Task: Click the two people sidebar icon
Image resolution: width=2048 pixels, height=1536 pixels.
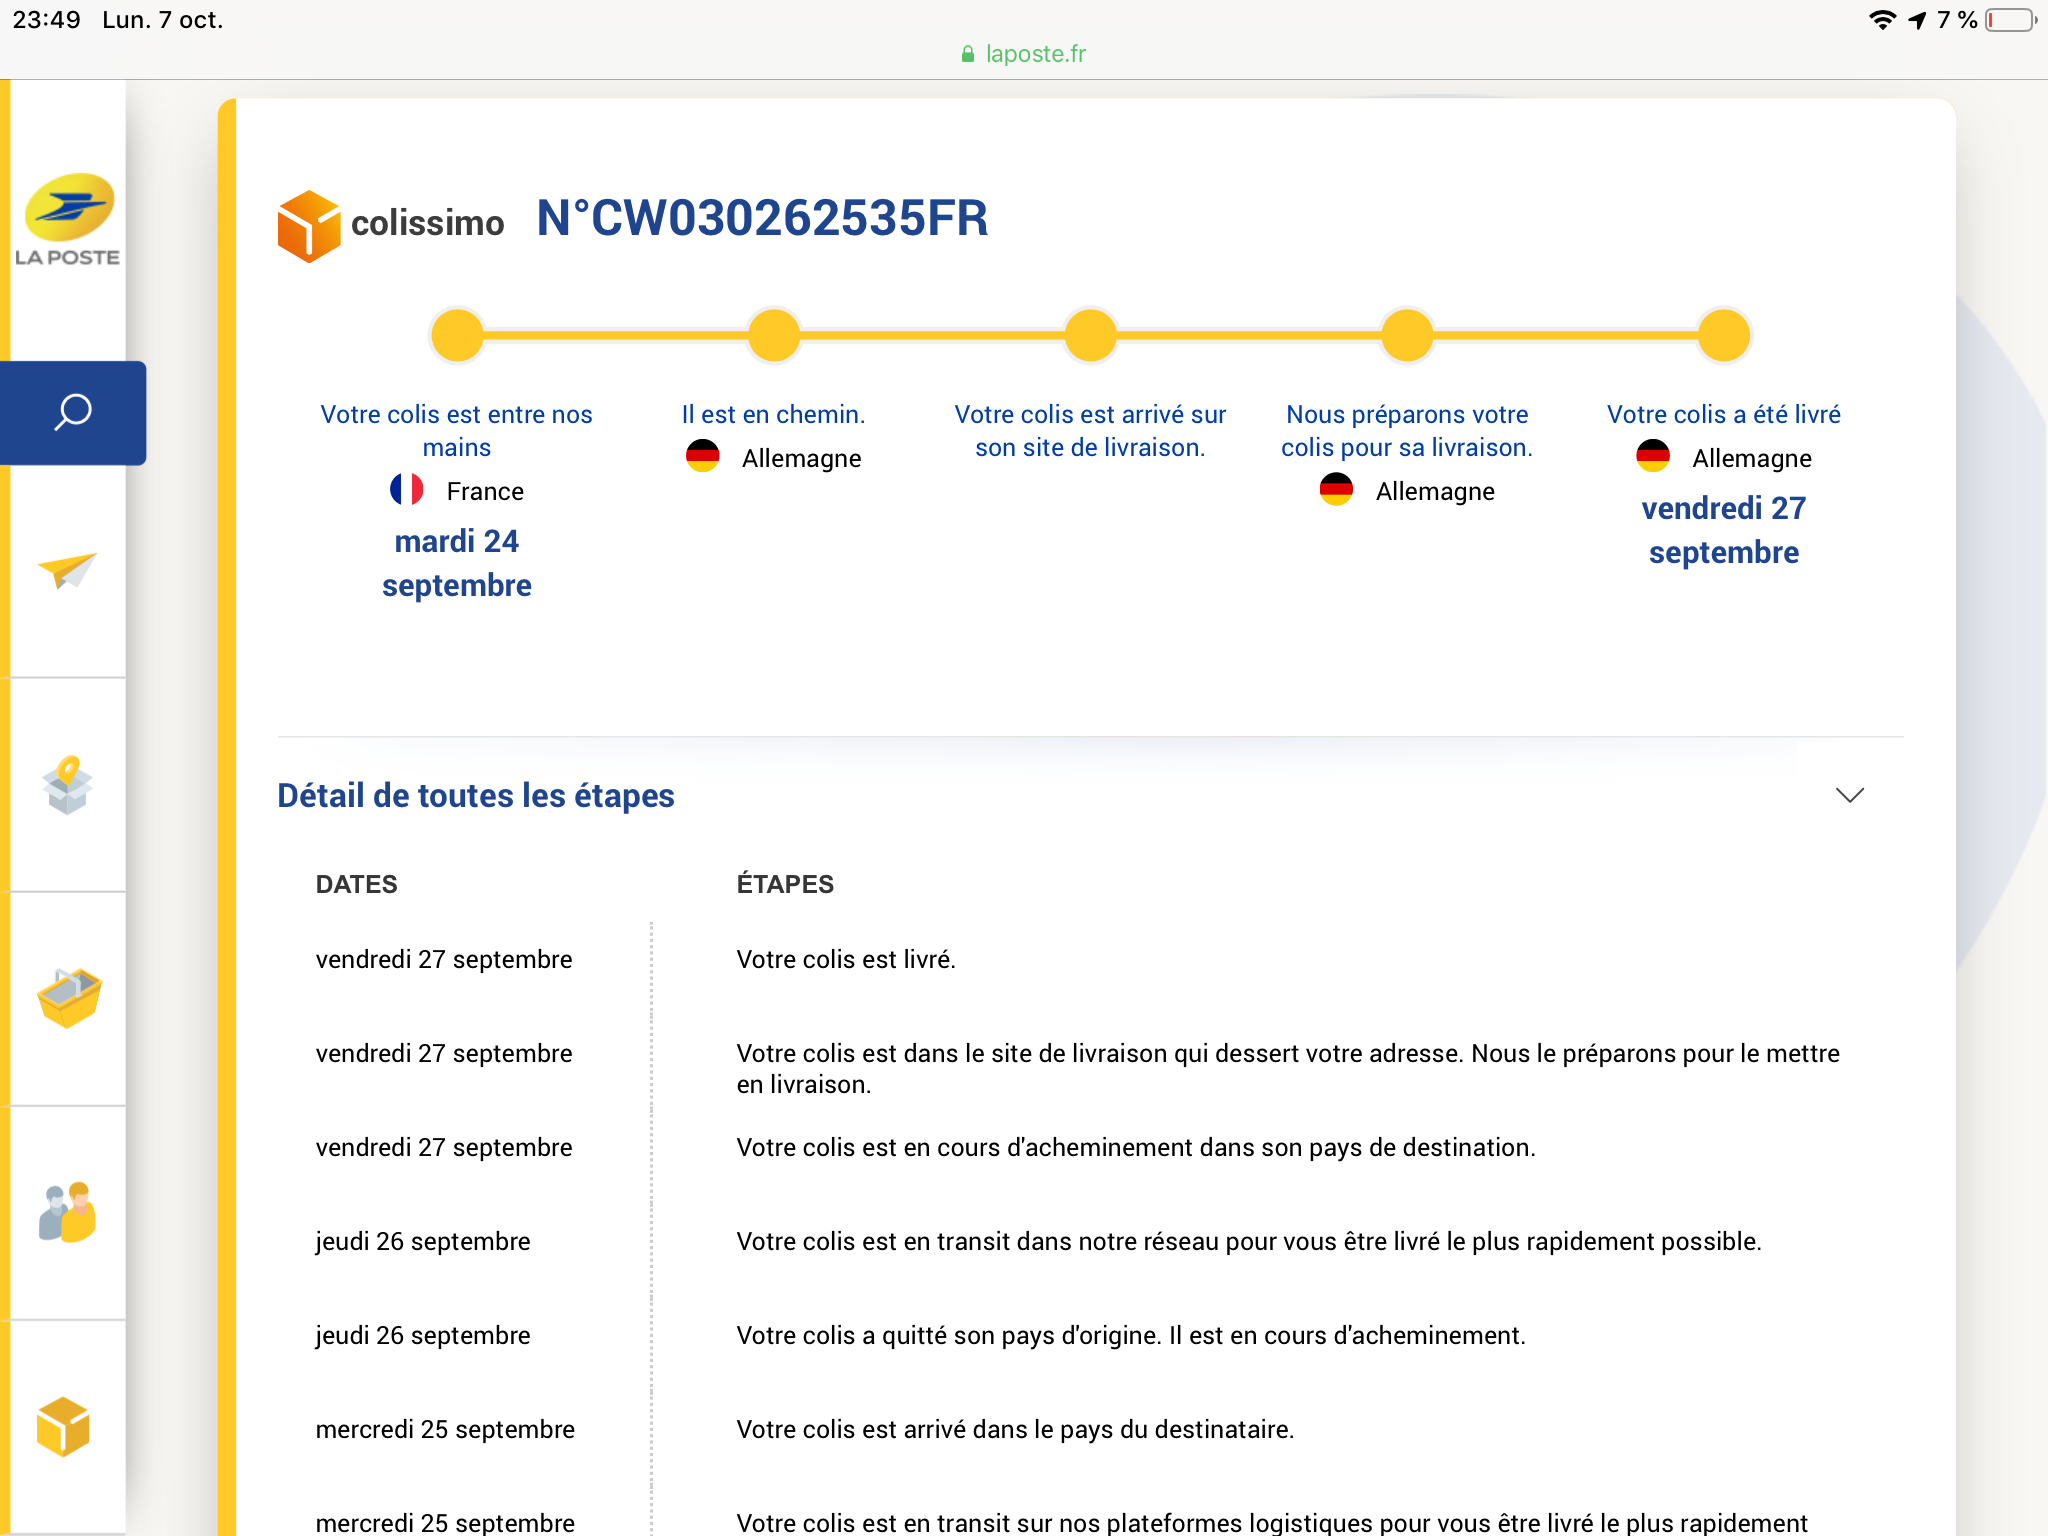Action: tap(67, 1212)
